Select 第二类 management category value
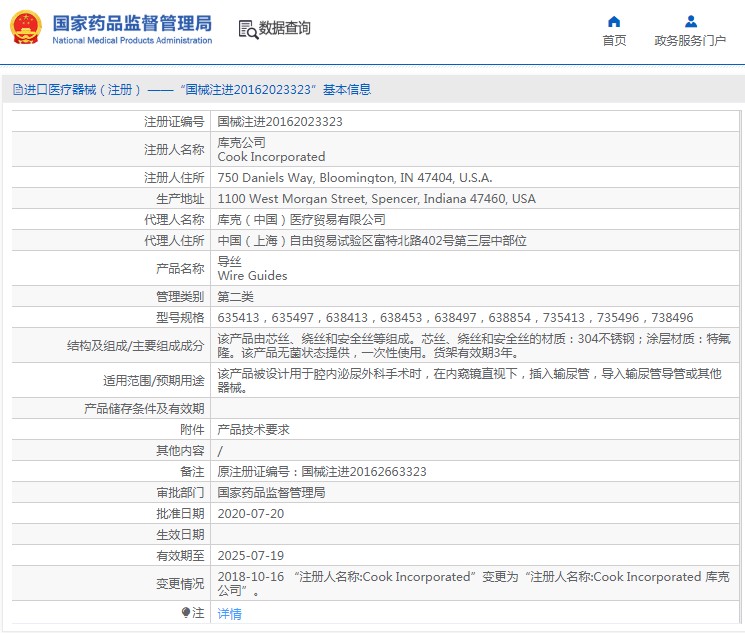Image resolution: width=745 pixels, height=633 pixels. [x=235, y=297]
